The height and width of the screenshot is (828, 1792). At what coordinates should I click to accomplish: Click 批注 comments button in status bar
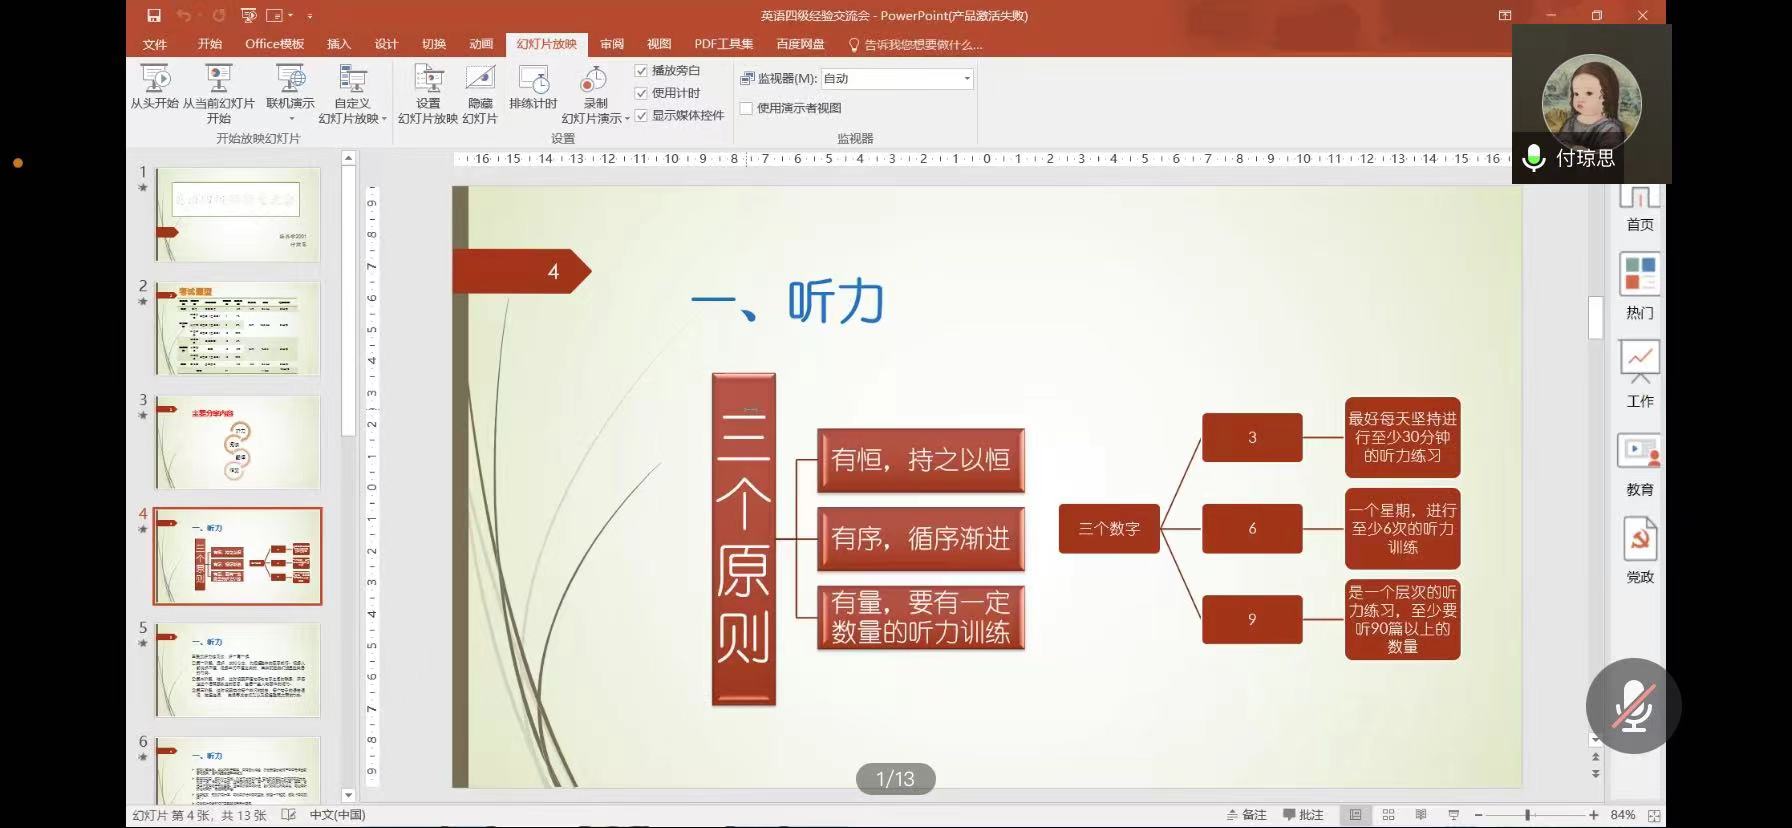click(1303, 815)
